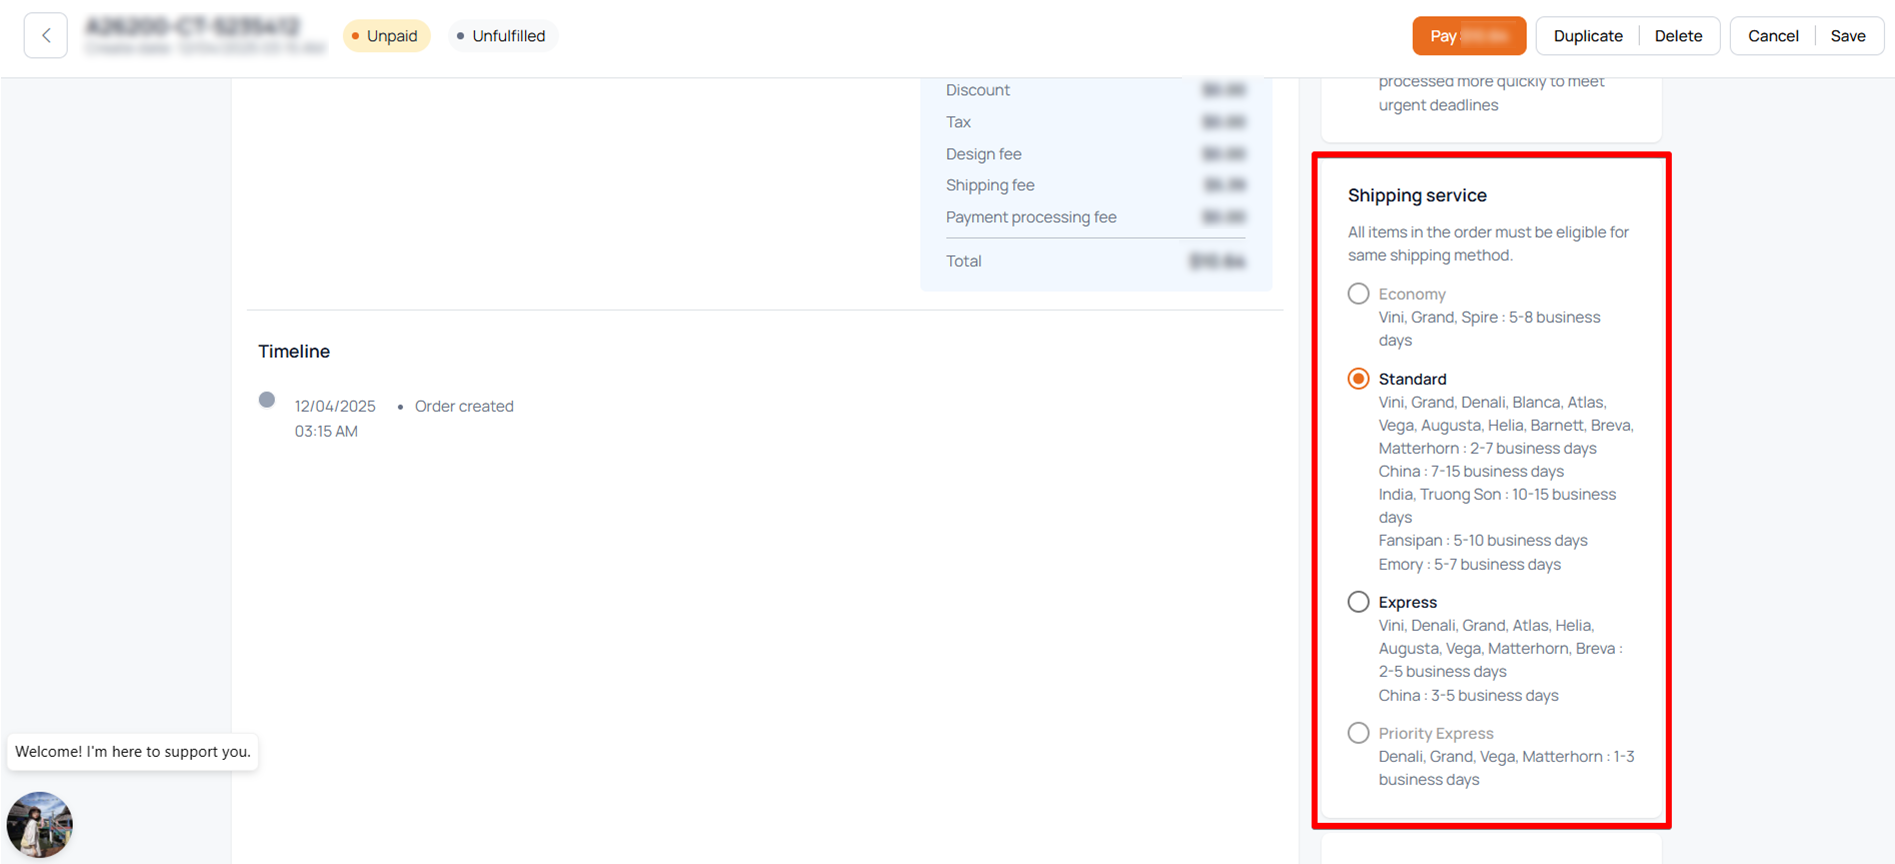The width and height of the screenshot is (1895, 864).
Task: Click the Welcome support message bubble
Action: 133,752
